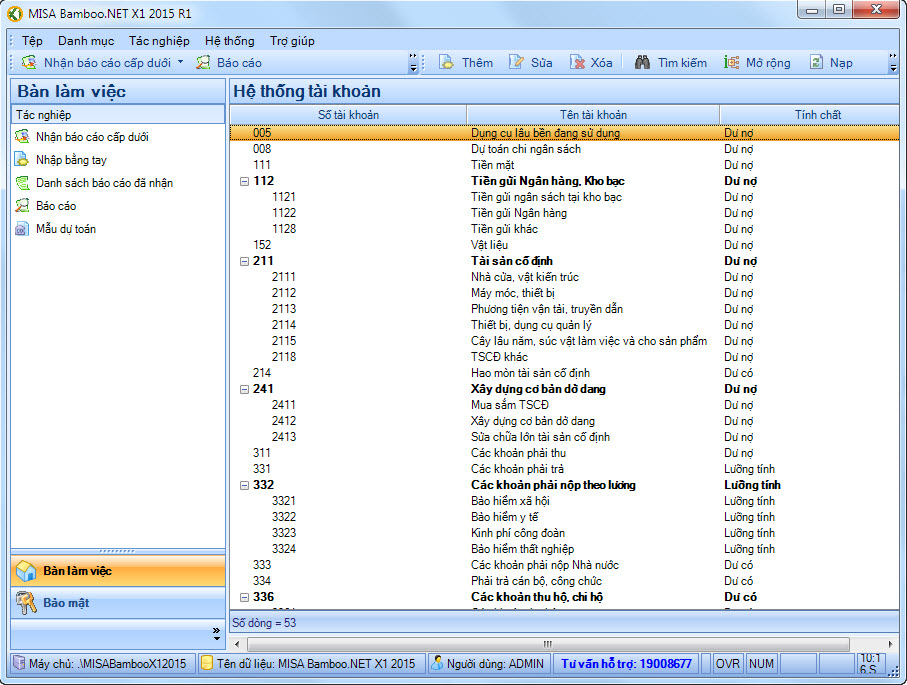Image resolution: width=907 pixels, height=685 pixels.
Task: Click the Danh sách báo cáo đã nhận icon
Action: [x=22, y=182]
